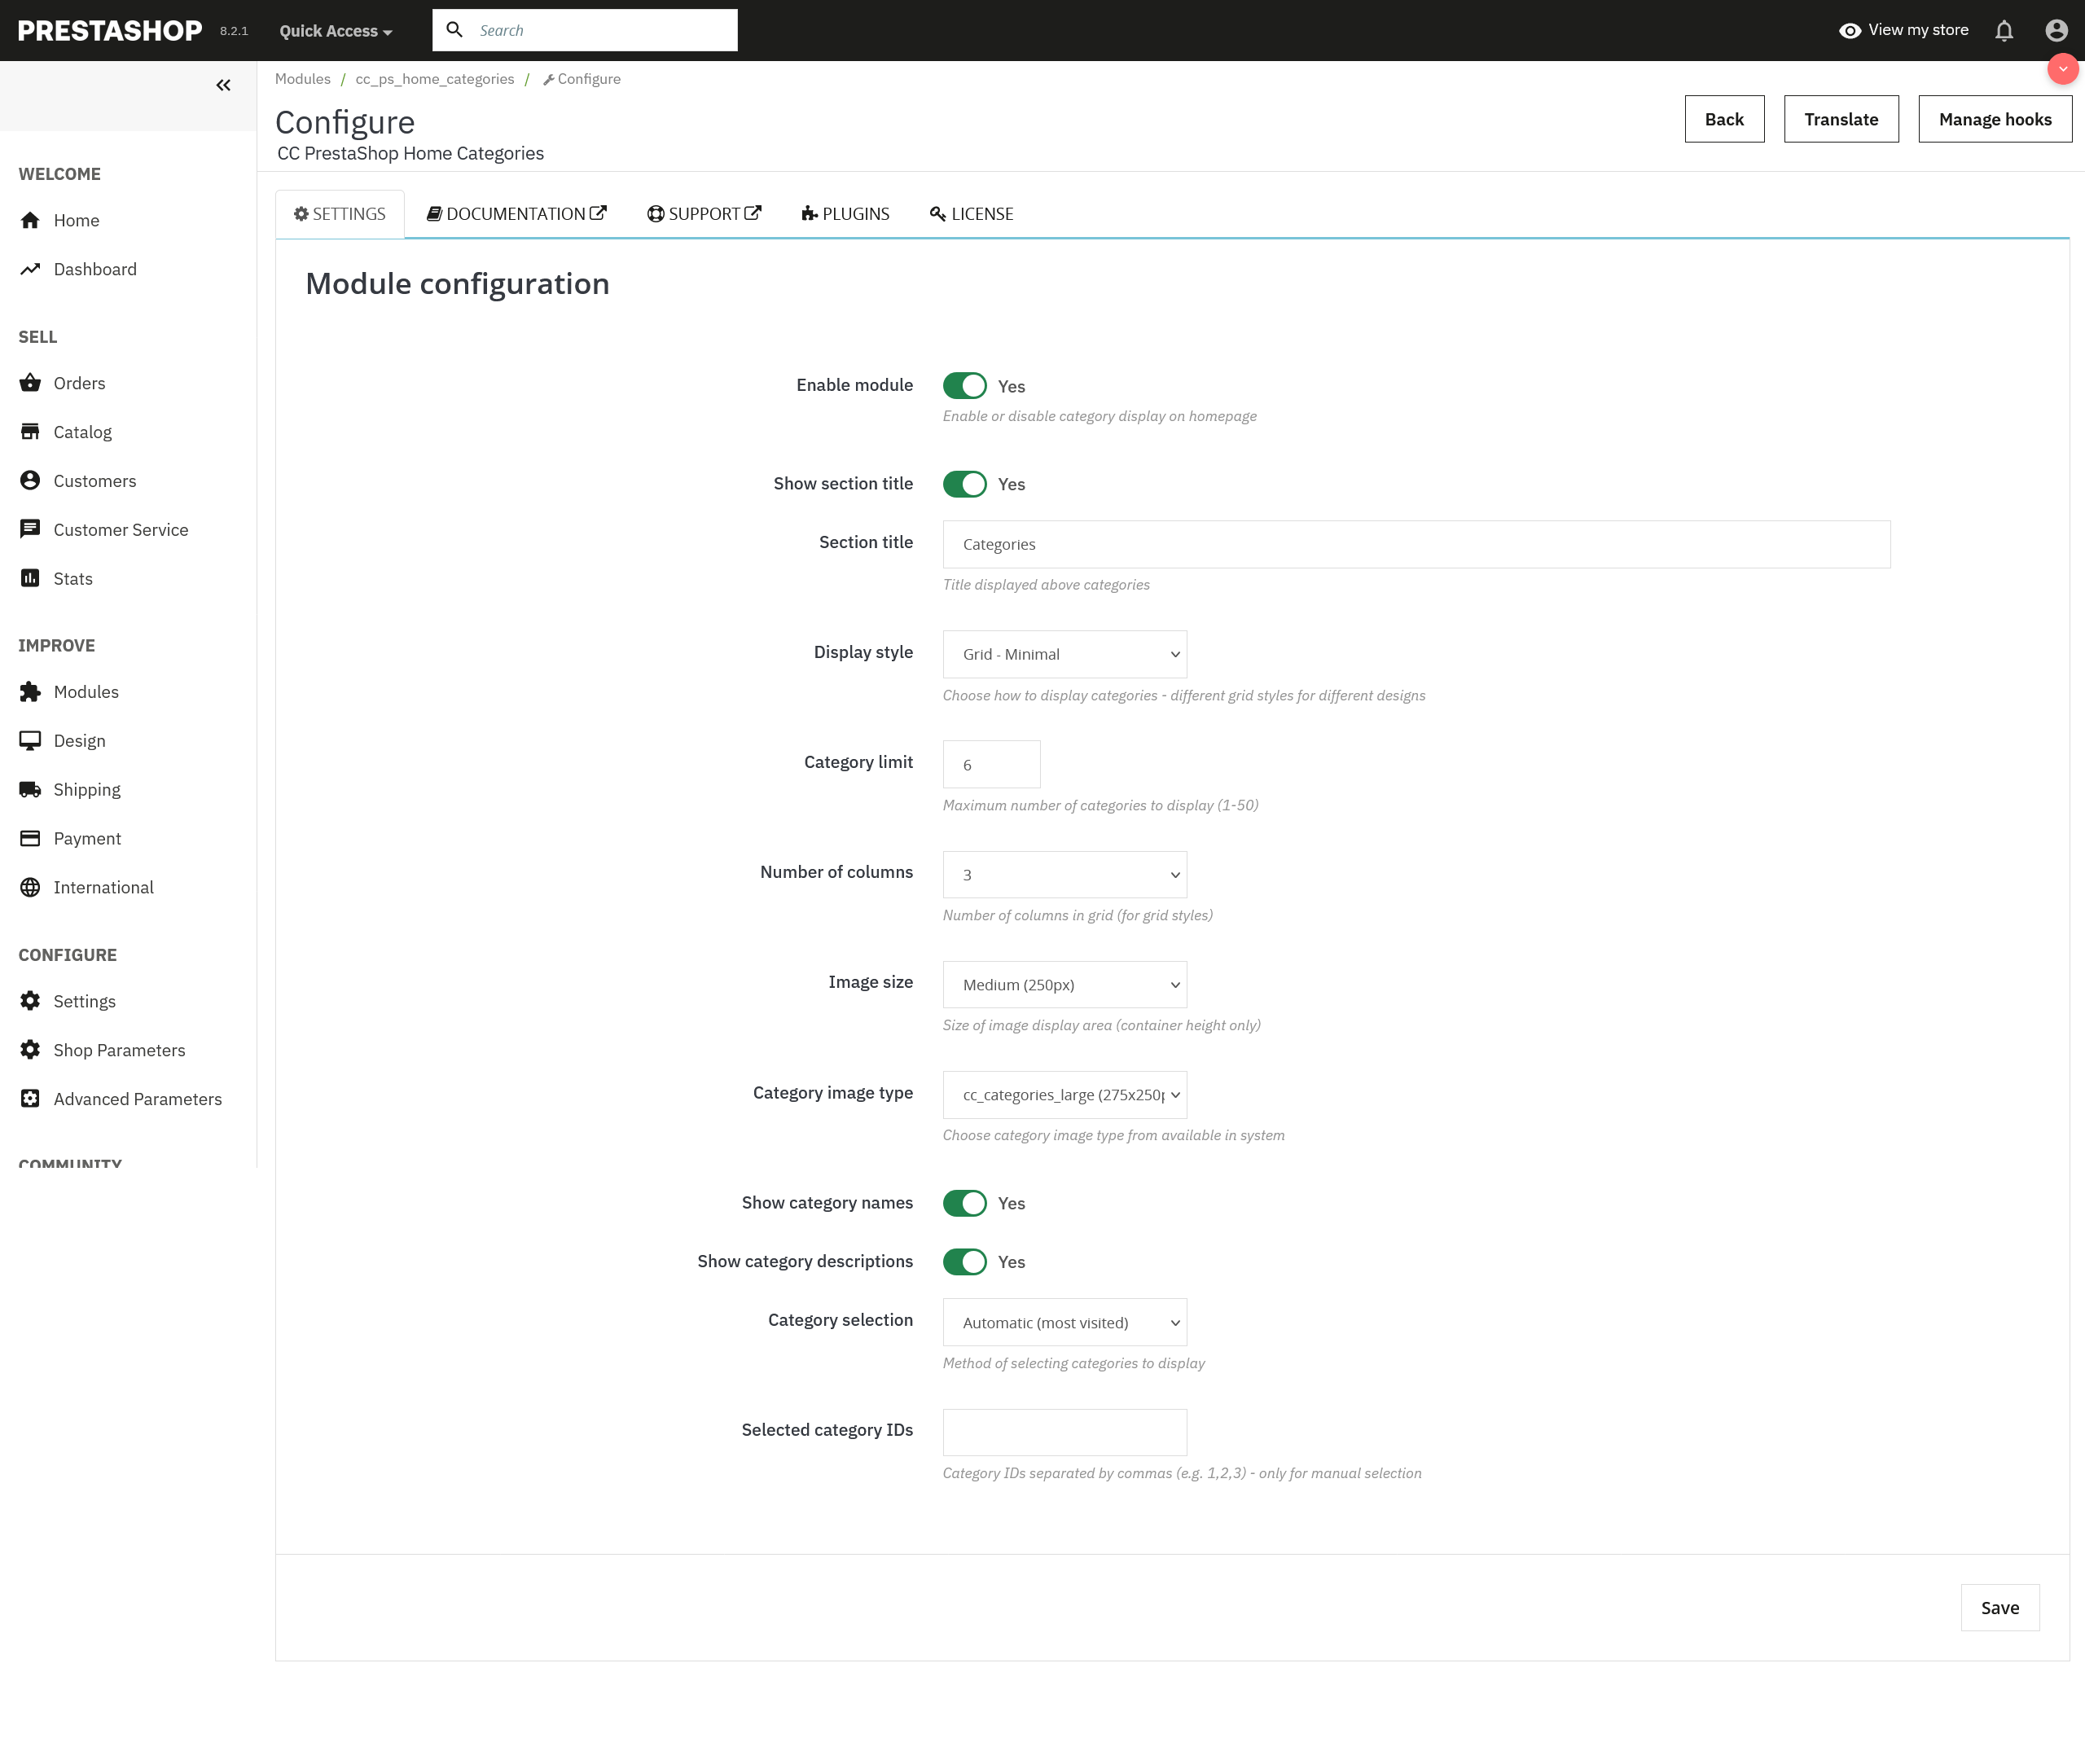Click the Save button
Screen dimensions: 2085x1764
pos(1999,1607)
